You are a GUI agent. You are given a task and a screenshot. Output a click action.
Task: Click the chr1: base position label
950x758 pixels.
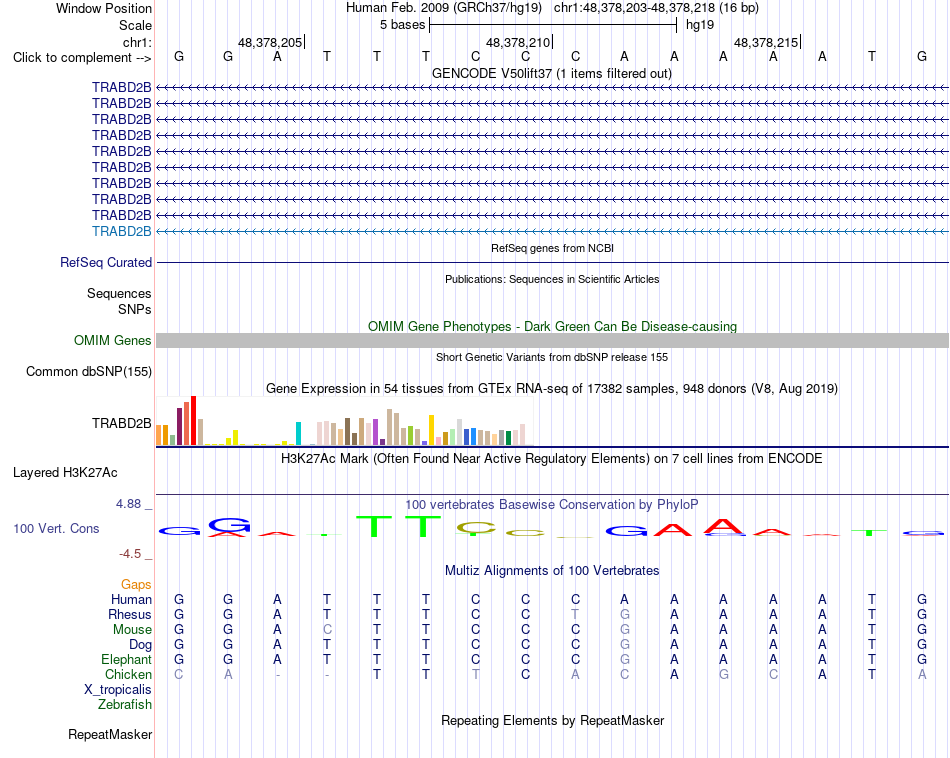point(137,42)
